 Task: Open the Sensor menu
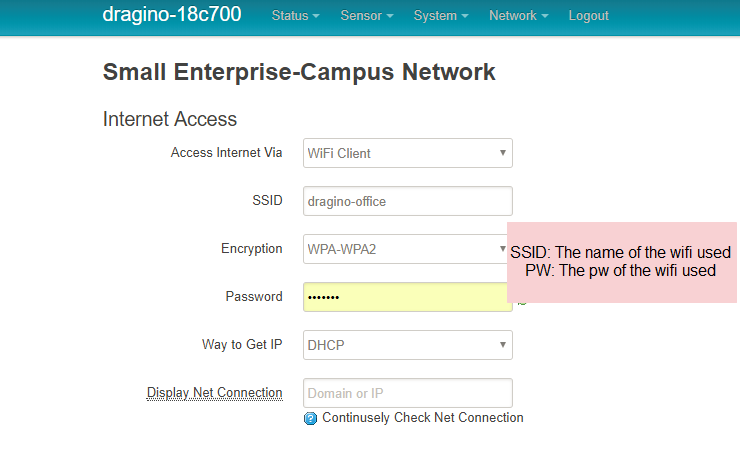click(x=367, y=16)
